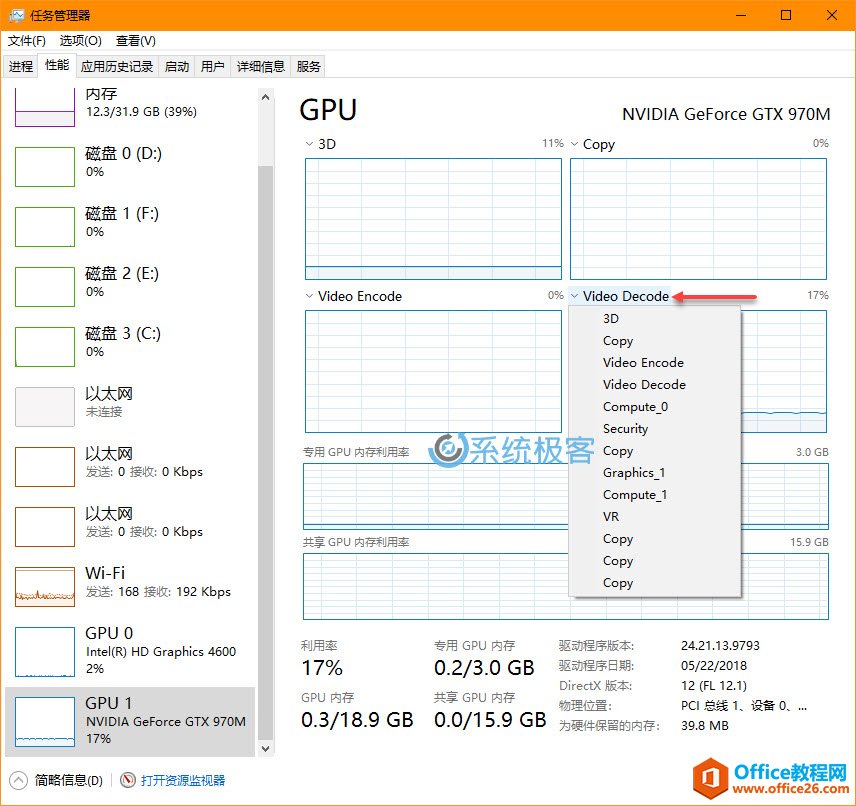
Task: Switch to the Processes tab
Action: (x=21, y=67)
